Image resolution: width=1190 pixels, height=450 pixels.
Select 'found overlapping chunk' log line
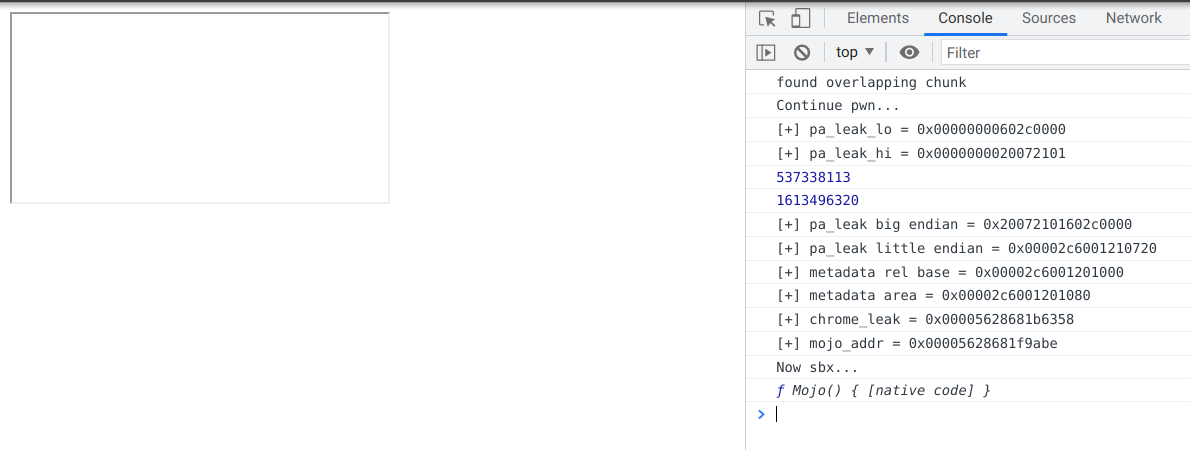(871, 83)
